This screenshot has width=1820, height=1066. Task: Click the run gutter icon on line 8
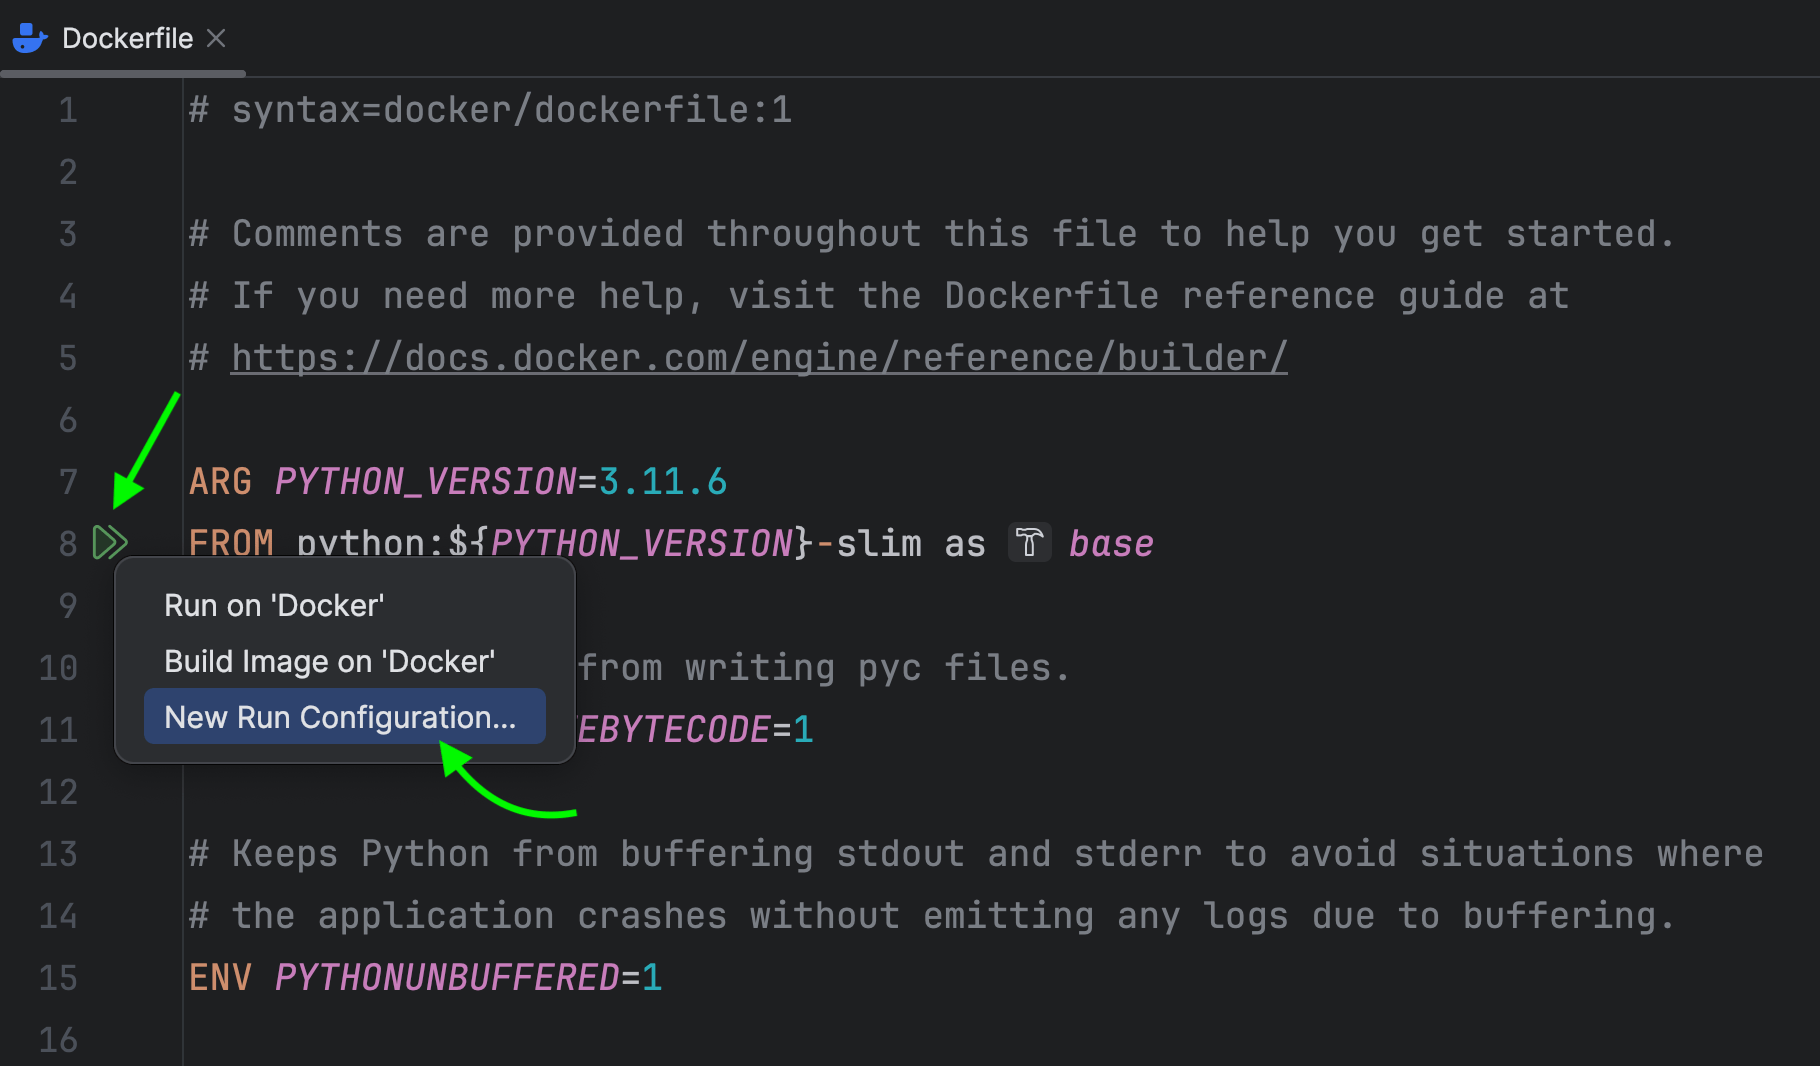[109, 543]
